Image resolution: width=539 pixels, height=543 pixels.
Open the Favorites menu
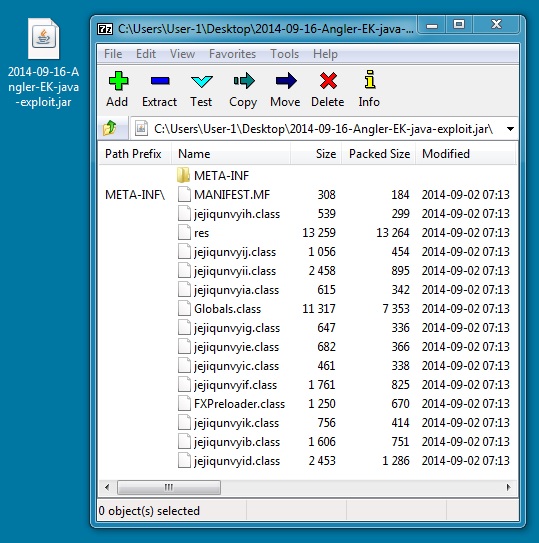tap(232, 54)
